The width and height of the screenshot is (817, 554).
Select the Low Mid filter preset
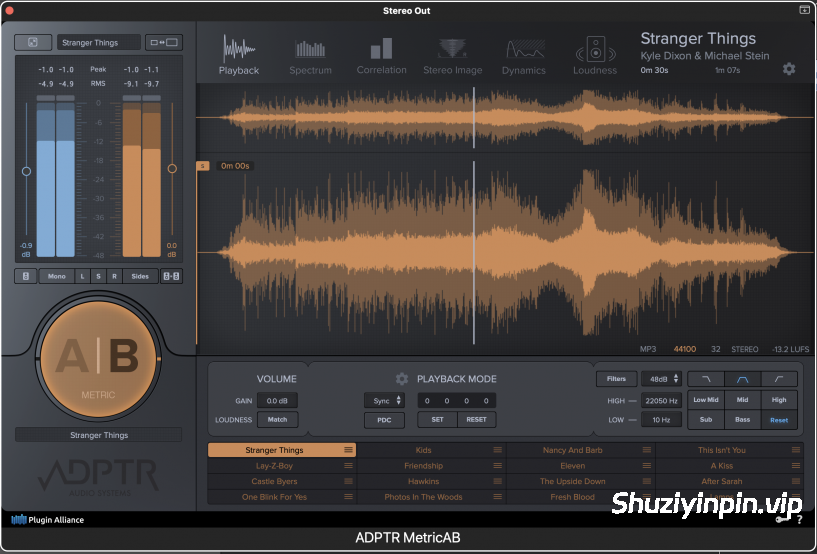coord(706,400)
